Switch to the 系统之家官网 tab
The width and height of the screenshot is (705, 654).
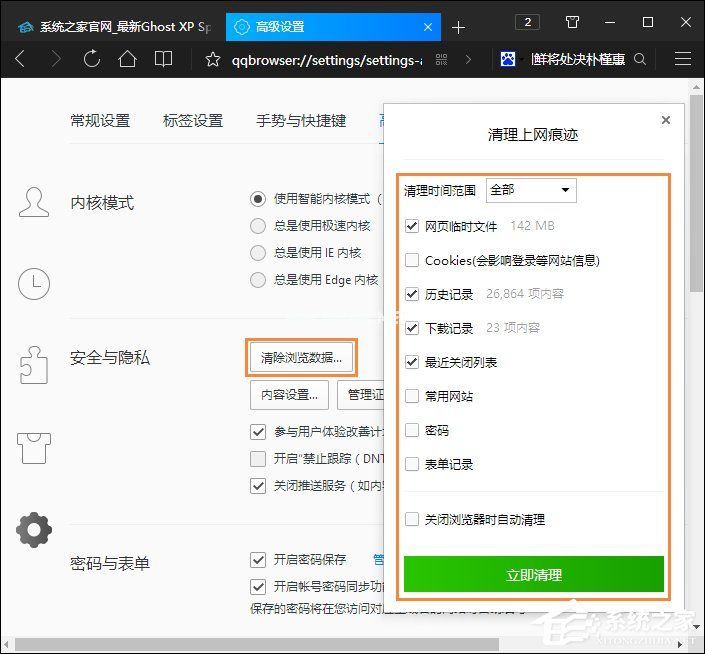(114, 27)
